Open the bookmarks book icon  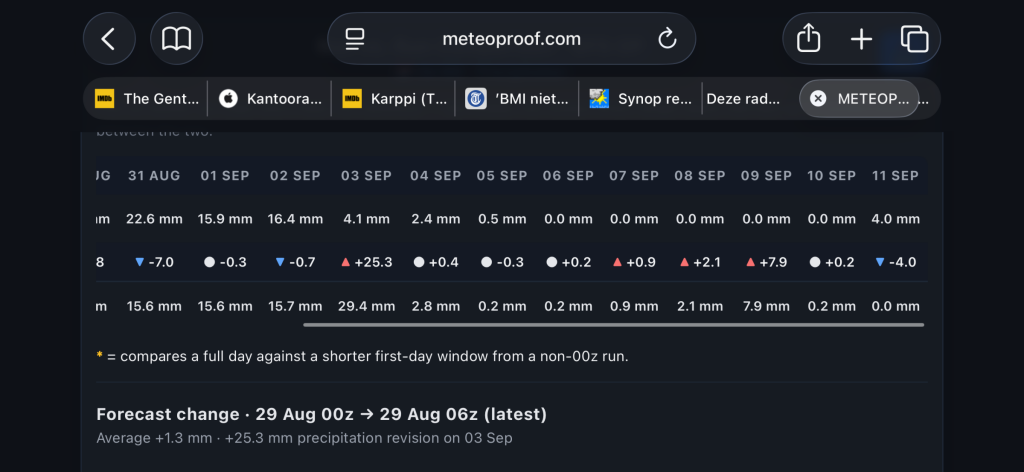coord(176,39)
